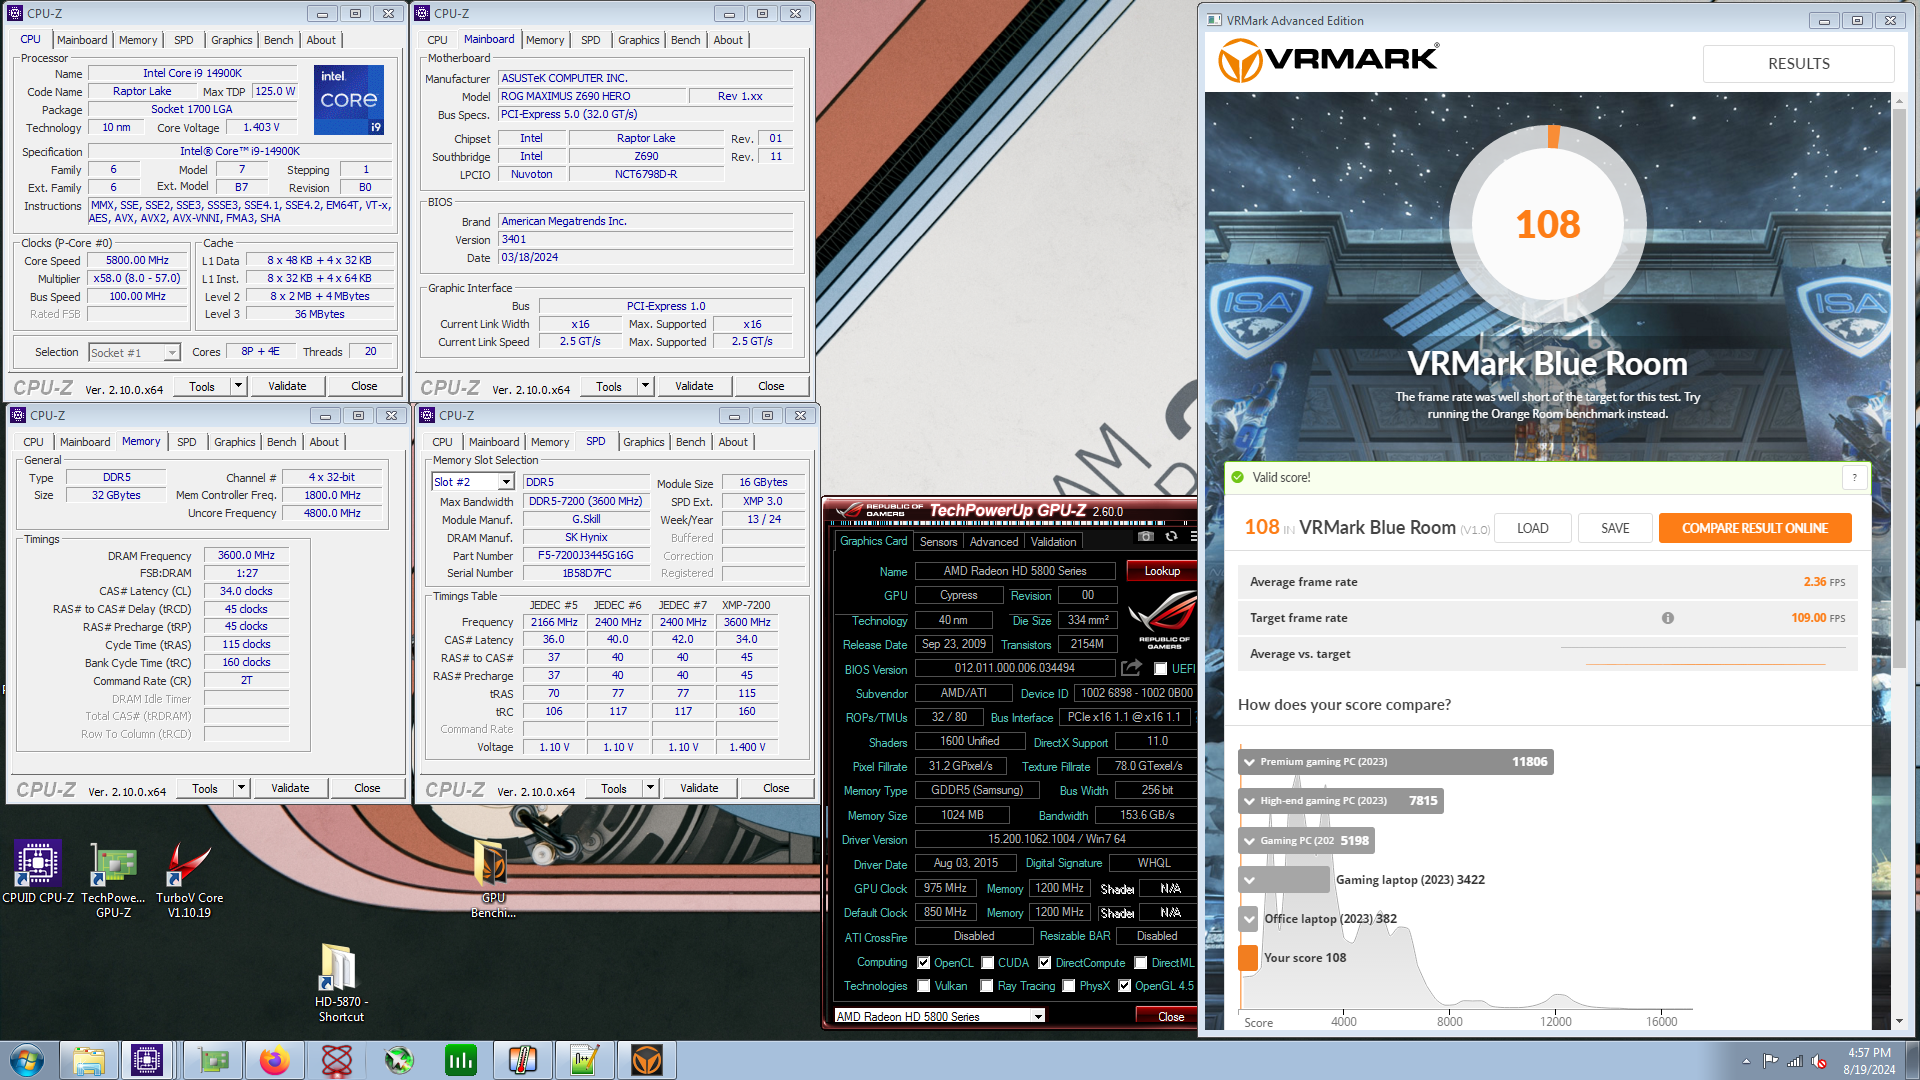Open TurboV Core V1.10.19 desktop shortcut
The height and width of the screenshot is (1080, 1920).
[189, 879]
